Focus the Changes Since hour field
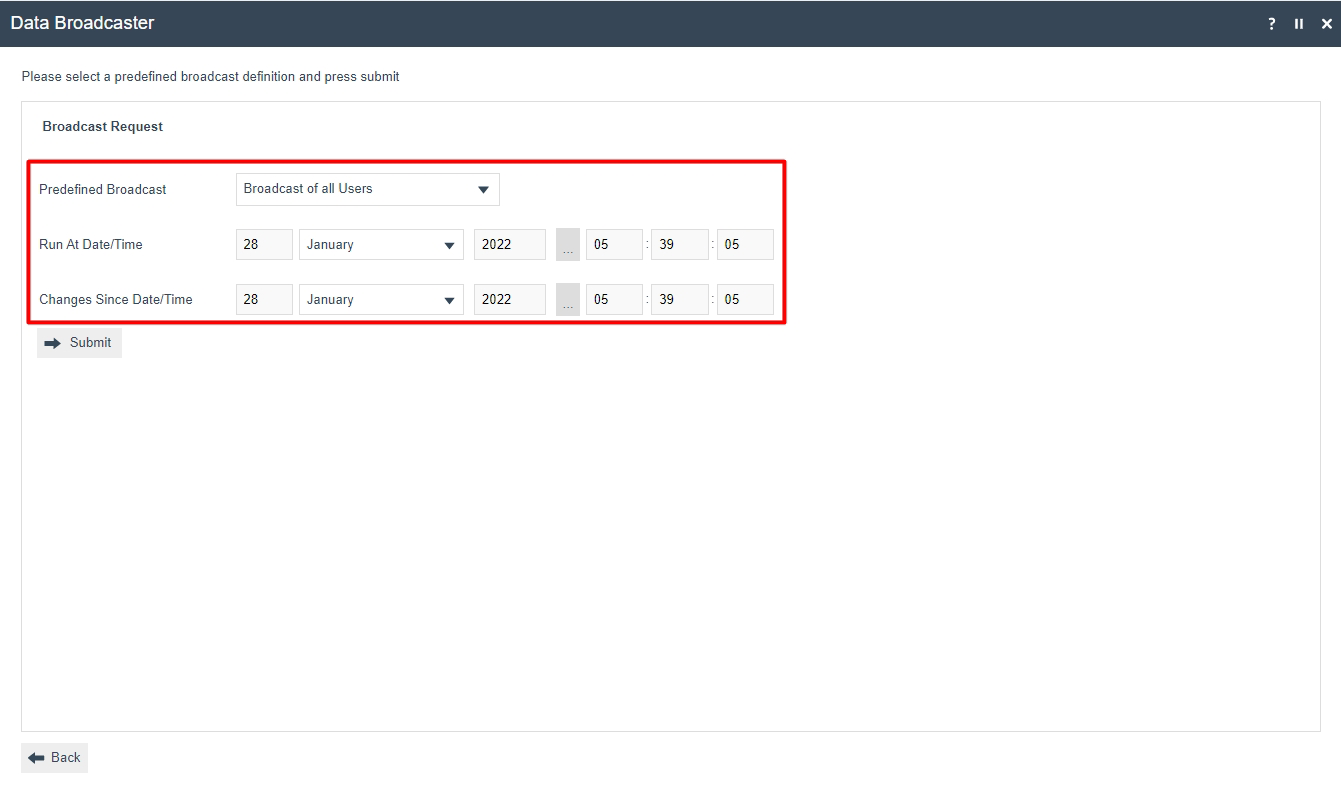Screen dimensions: 1341x787 [x=613, y=300]
